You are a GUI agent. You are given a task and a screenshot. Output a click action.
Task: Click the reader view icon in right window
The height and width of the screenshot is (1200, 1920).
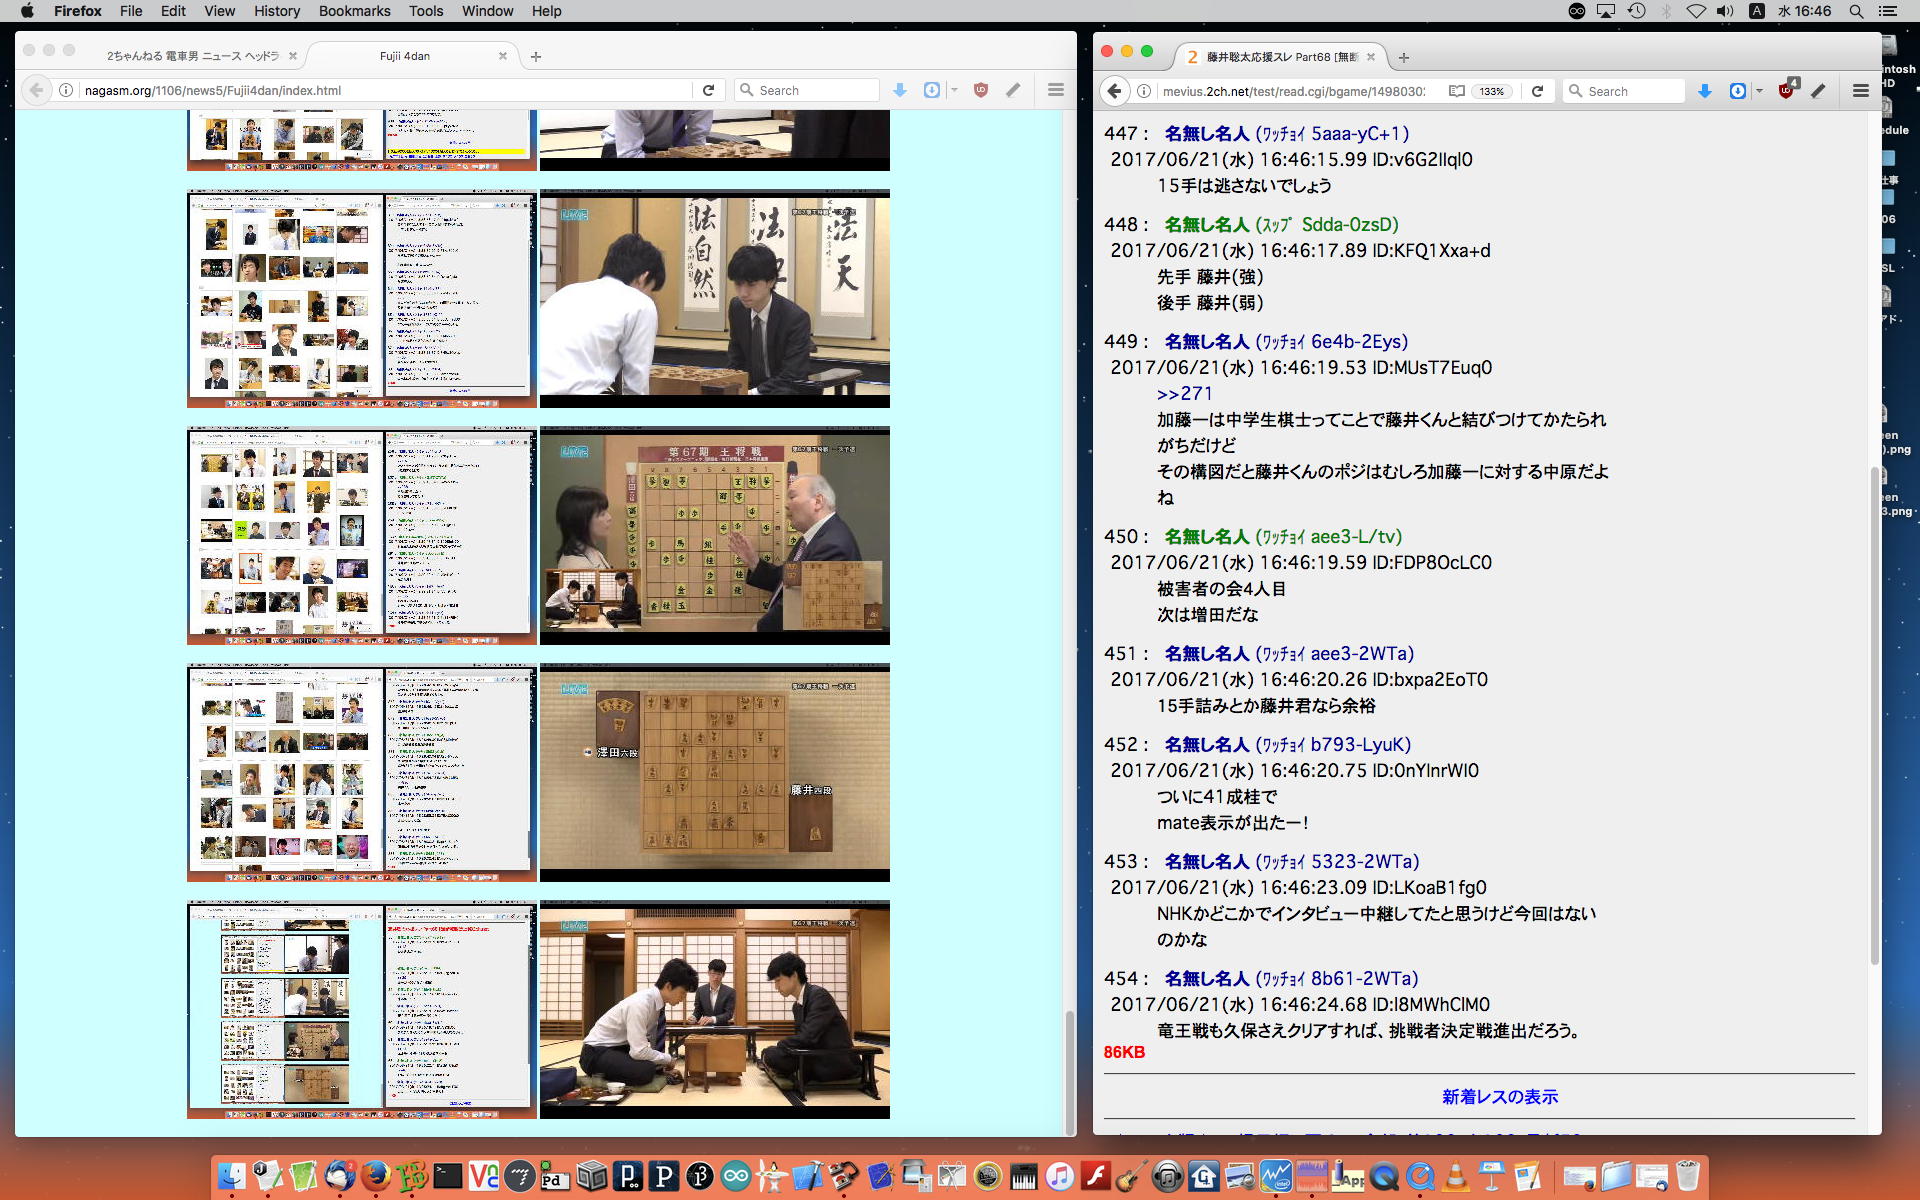click(1456, 91)
